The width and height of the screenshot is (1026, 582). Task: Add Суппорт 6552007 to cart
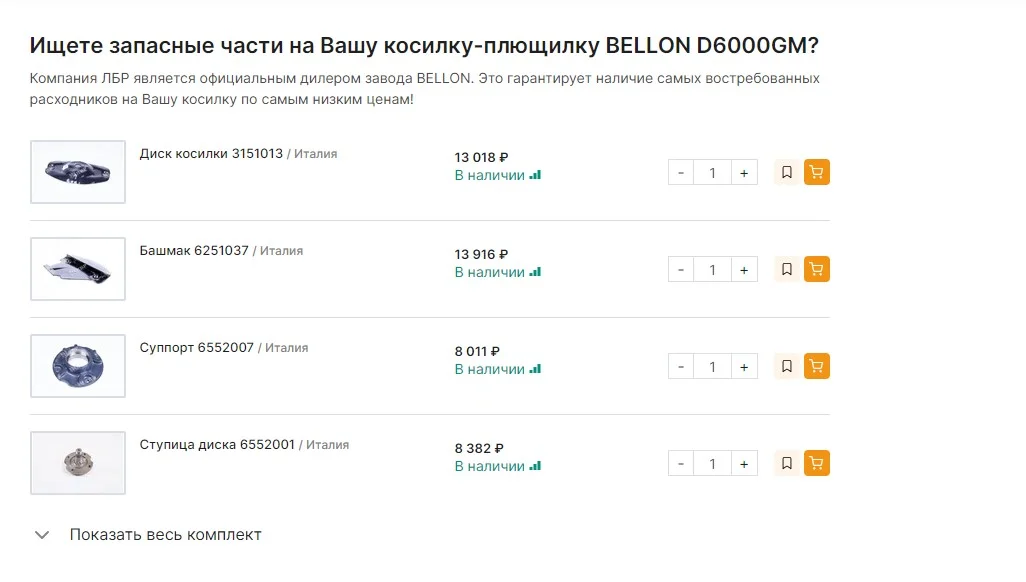pyautogui.click(x=817, y=367)
